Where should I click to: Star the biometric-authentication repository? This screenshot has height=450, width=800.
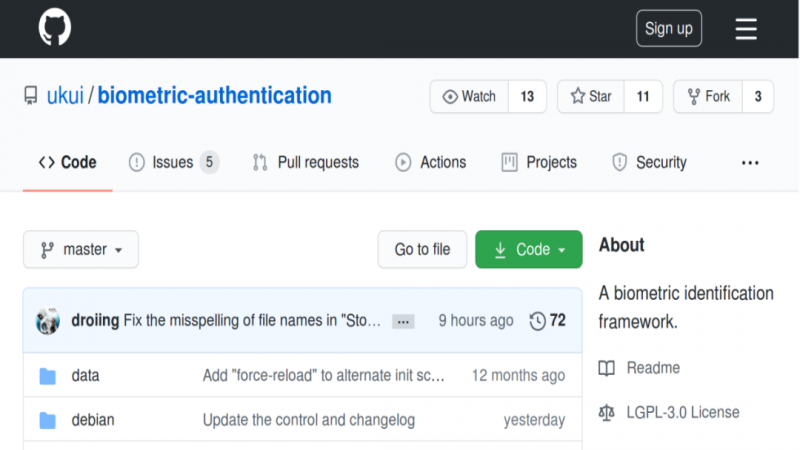click(590, 97)
